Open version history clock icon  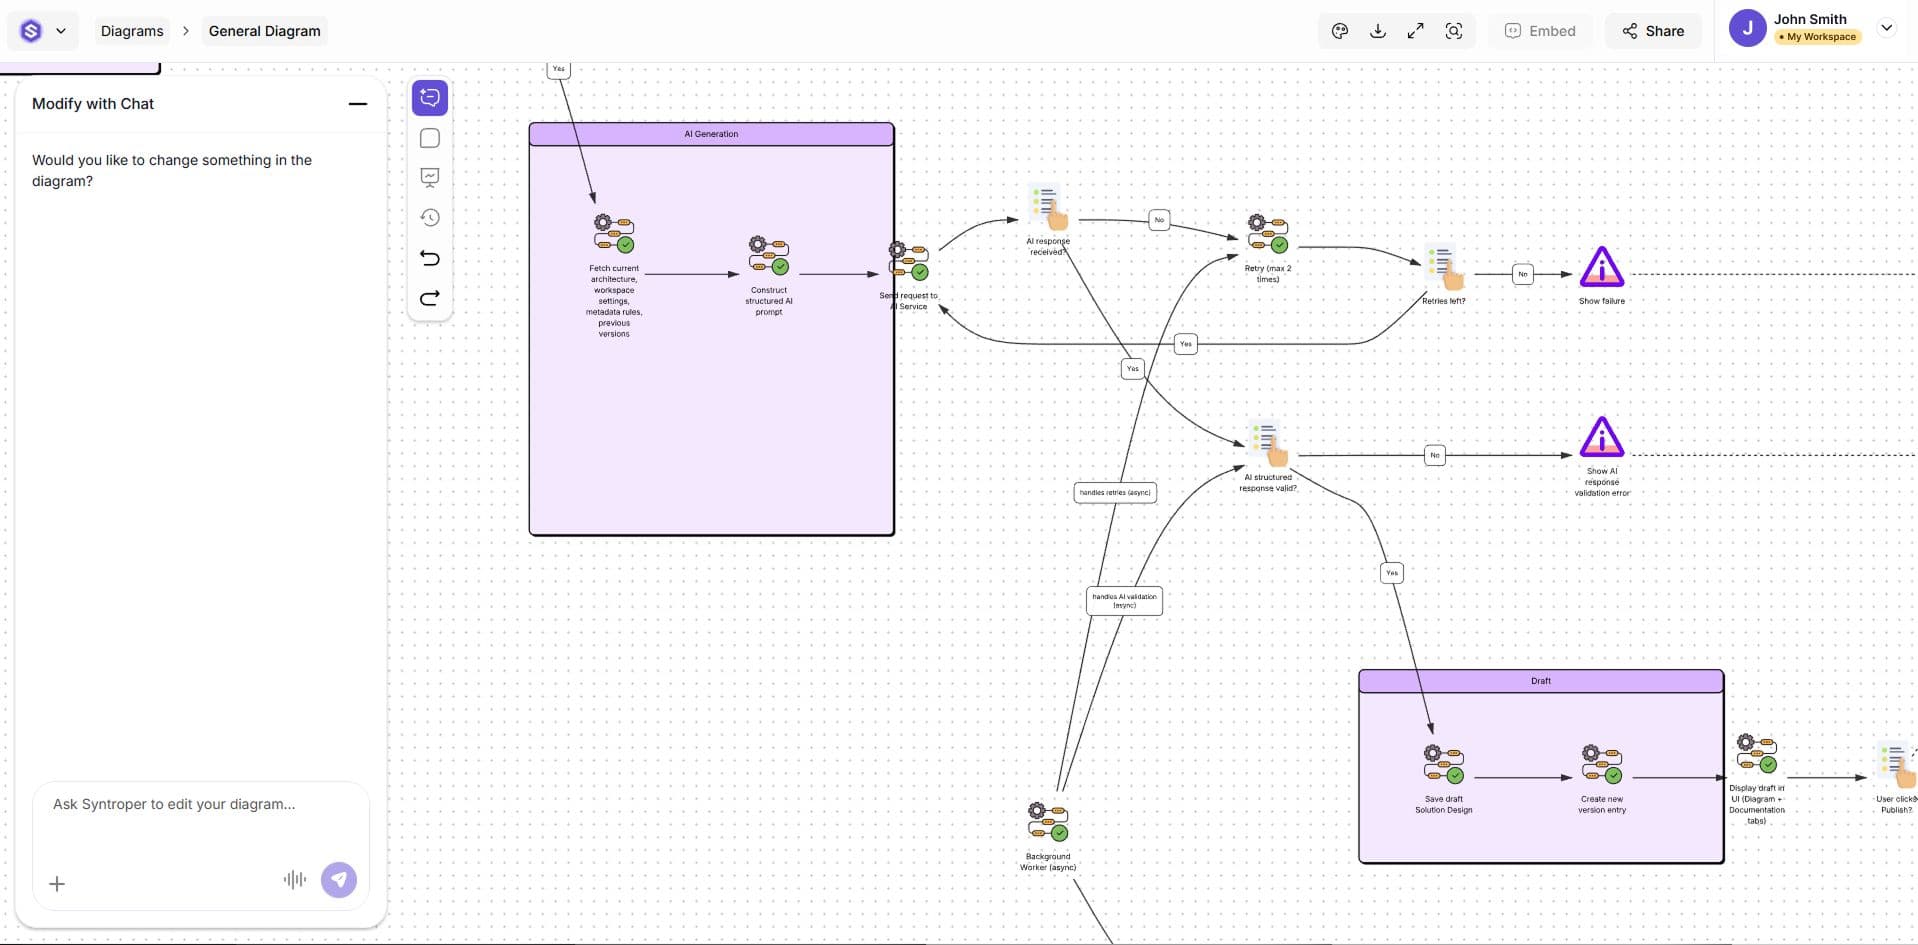tap(430, 218)
